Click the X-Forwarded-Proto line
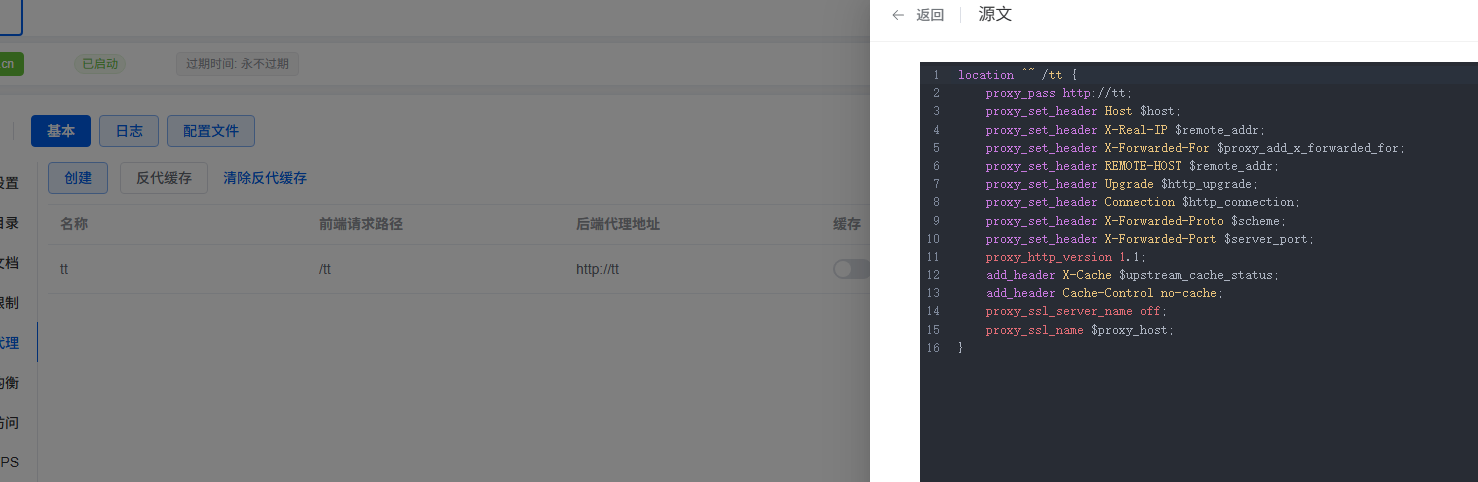Image resolution: width=1478 pixels, height=482 pixels. tap(1136, 221)
